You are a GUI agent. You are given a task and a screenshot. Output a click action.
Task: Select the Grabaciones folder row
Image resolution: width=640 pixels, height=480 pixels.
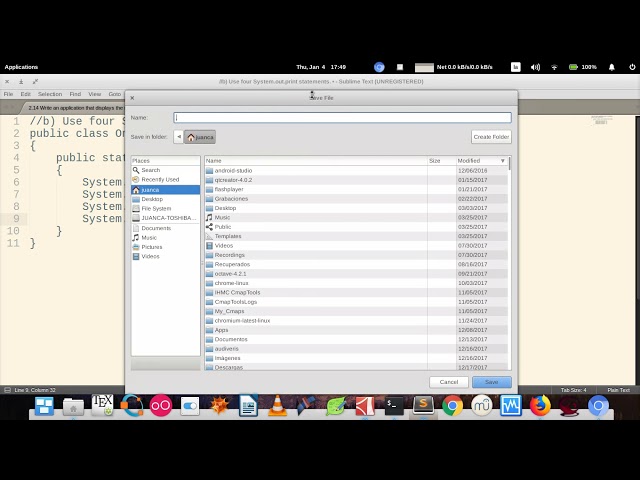pos(356,198)
